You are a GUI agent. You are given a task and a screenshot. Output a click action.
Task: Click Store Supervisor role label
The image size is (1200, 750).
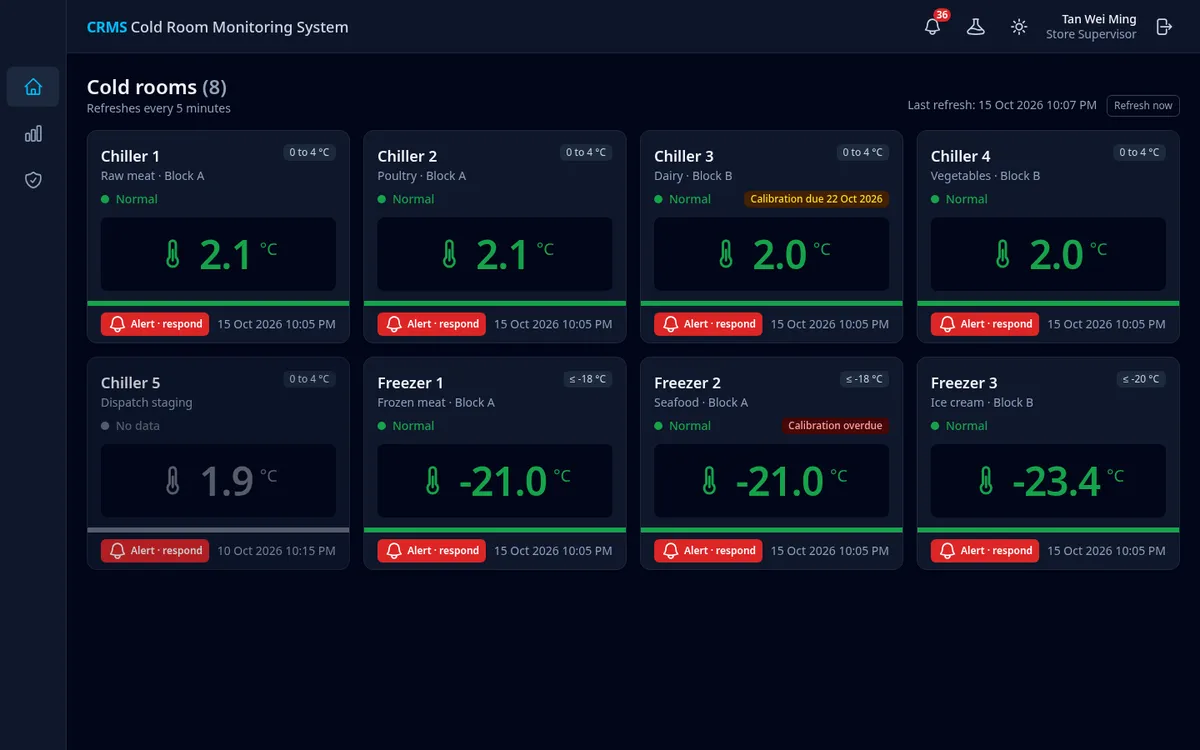click(x=1091, y=35)
